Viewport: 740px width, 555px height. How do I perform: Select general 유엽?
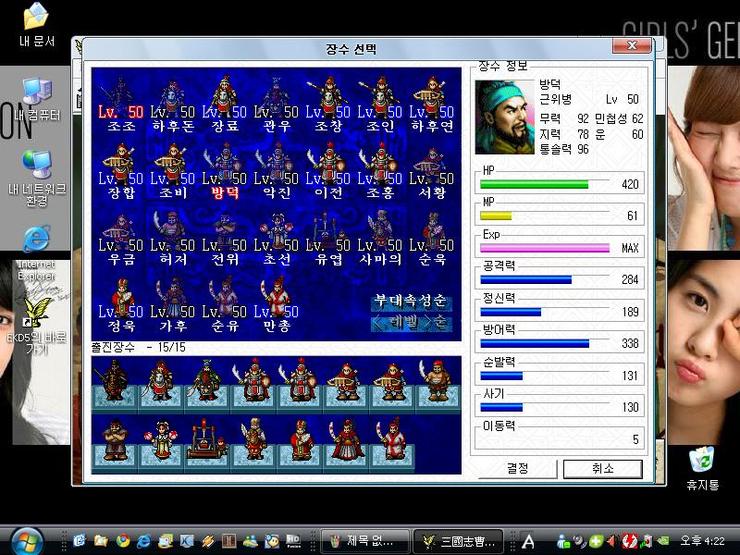[x=328, y=238]
